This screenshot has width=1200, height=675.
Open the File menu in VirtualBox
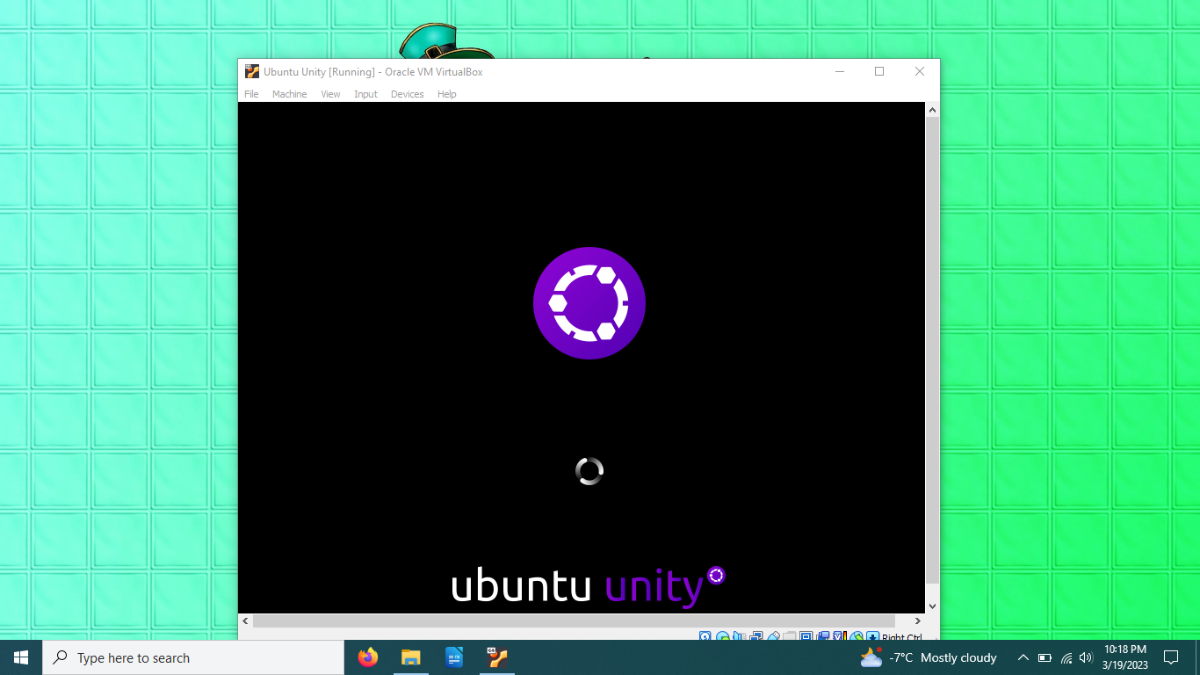pyautogui.click(x=251, y=94)
